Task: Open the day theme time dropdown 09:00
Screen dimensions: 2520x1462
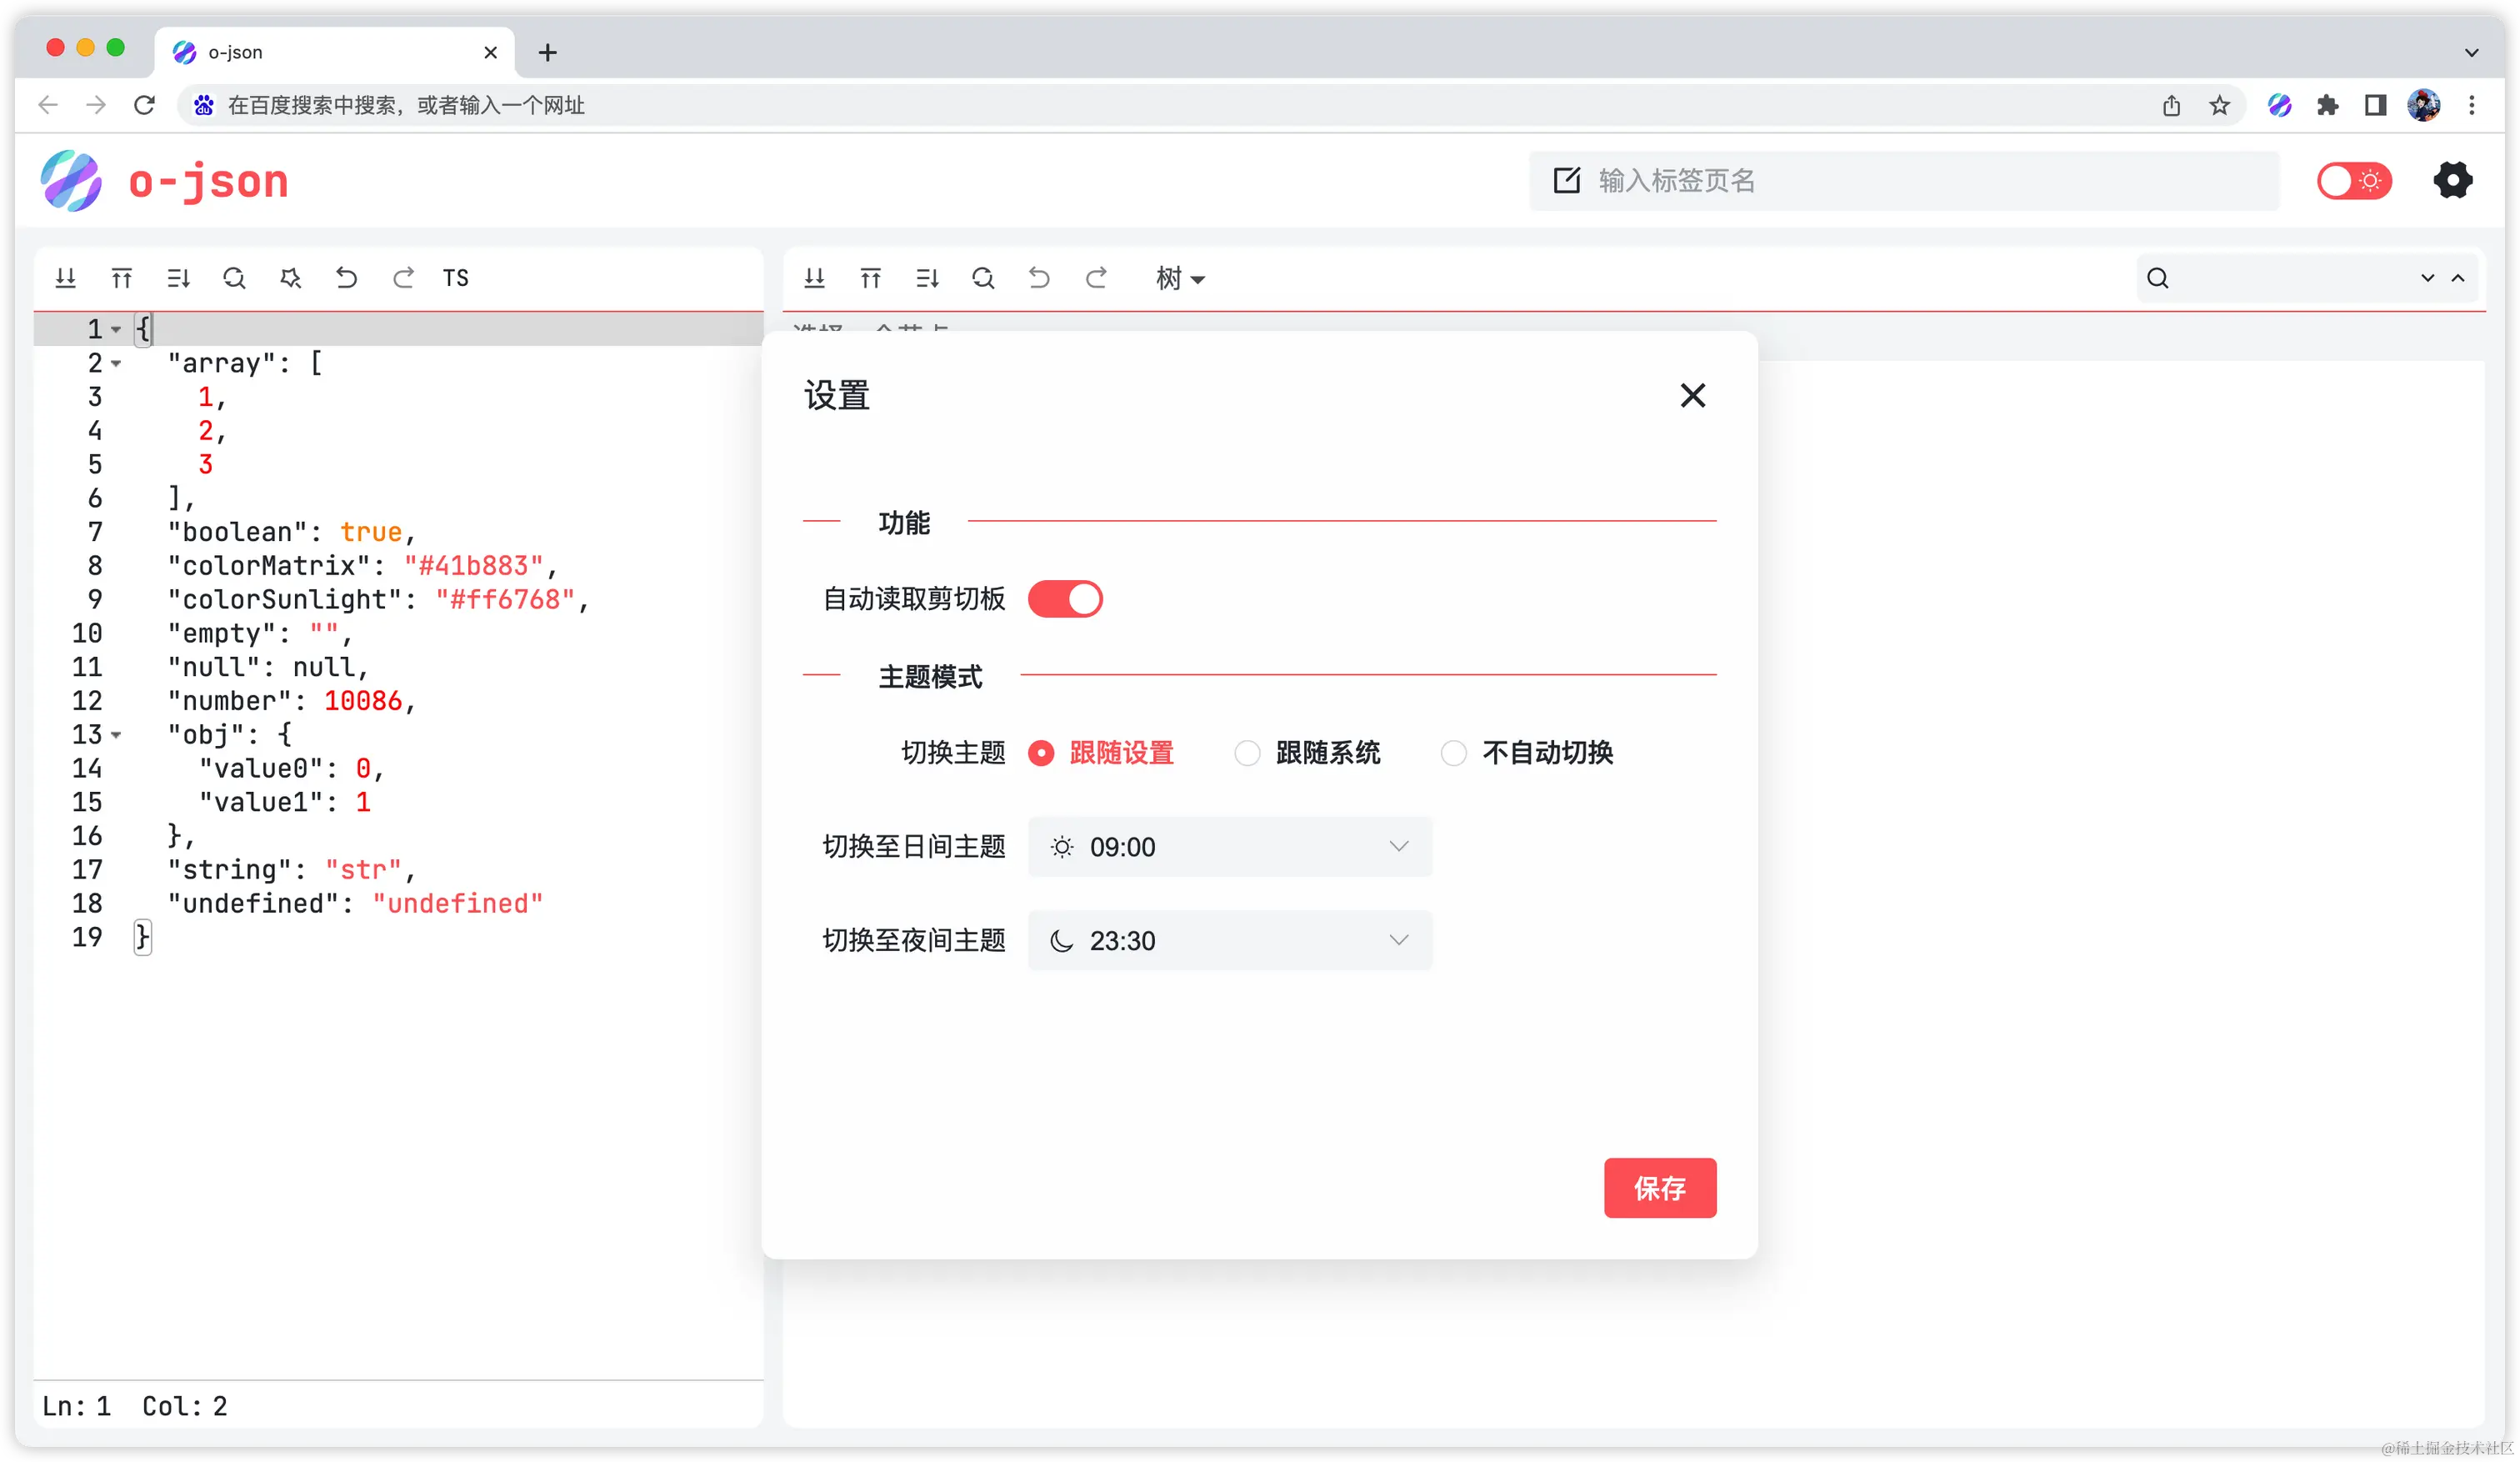Action: point(1230,847)
